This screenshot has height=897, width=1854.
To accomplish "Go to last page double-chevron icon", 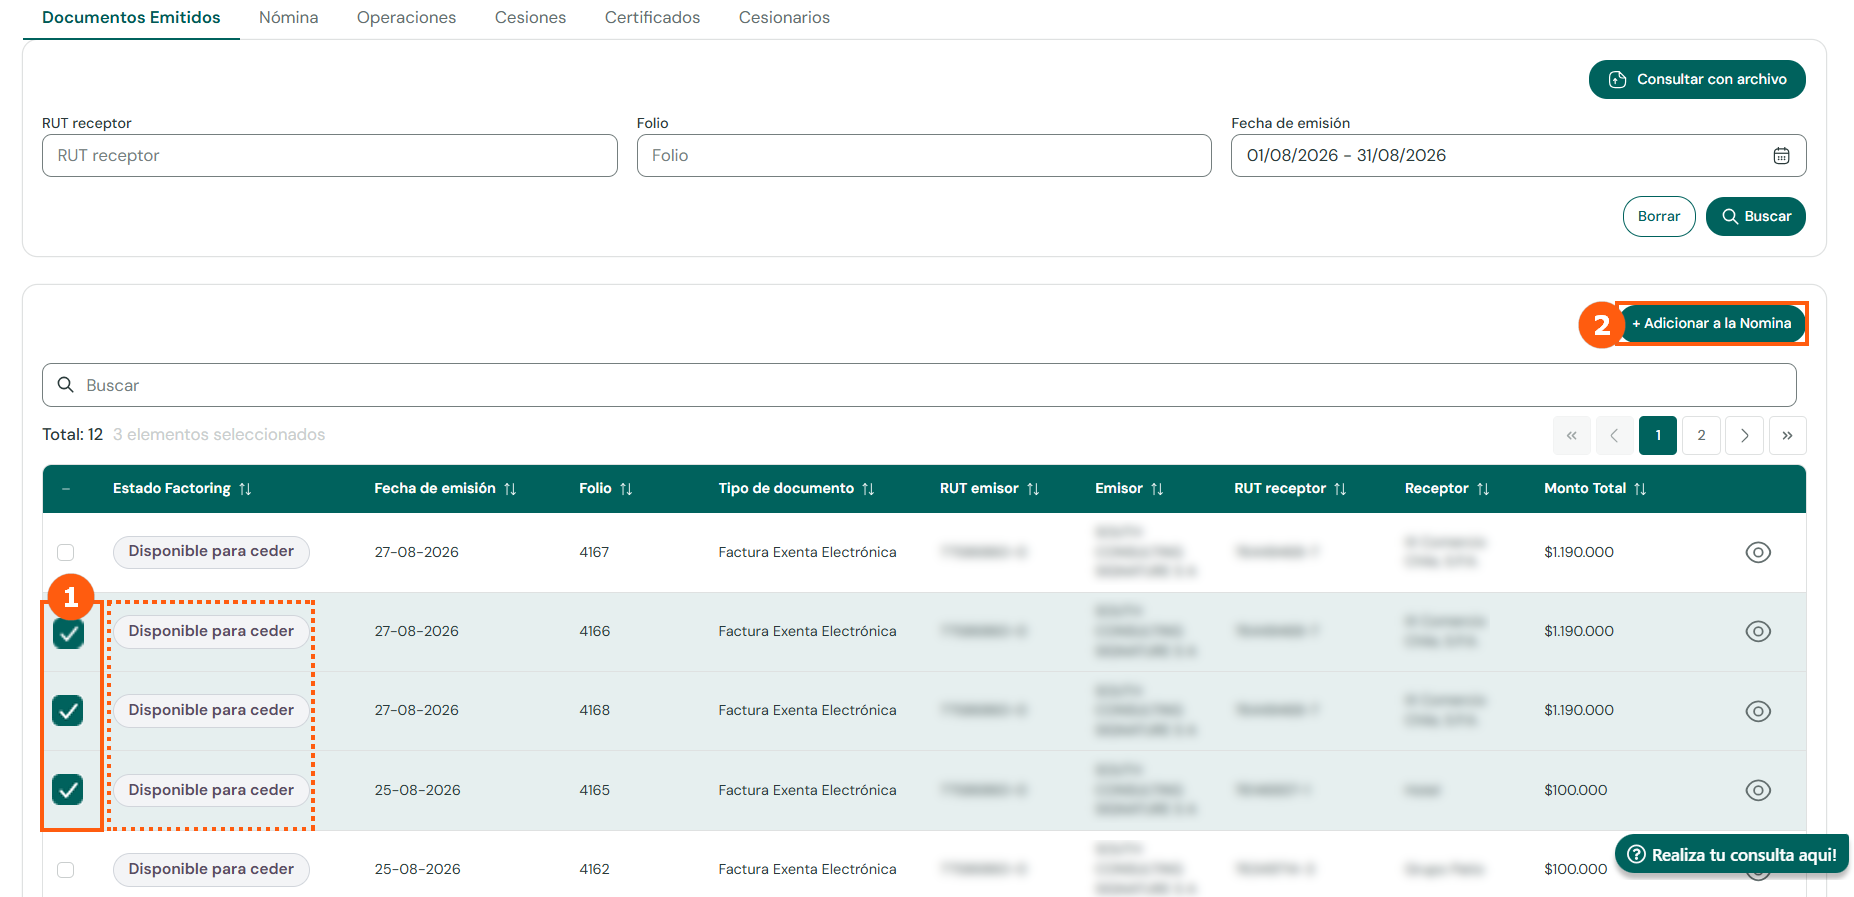I will [x=1787, y=435].
